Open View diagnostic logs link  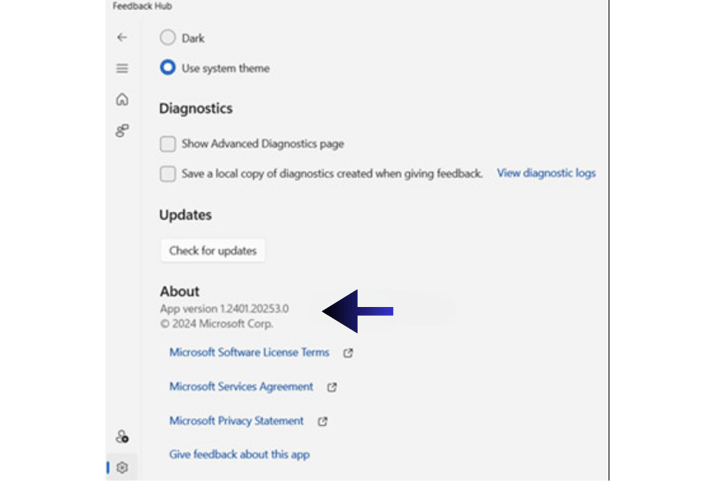click(546, 173)
